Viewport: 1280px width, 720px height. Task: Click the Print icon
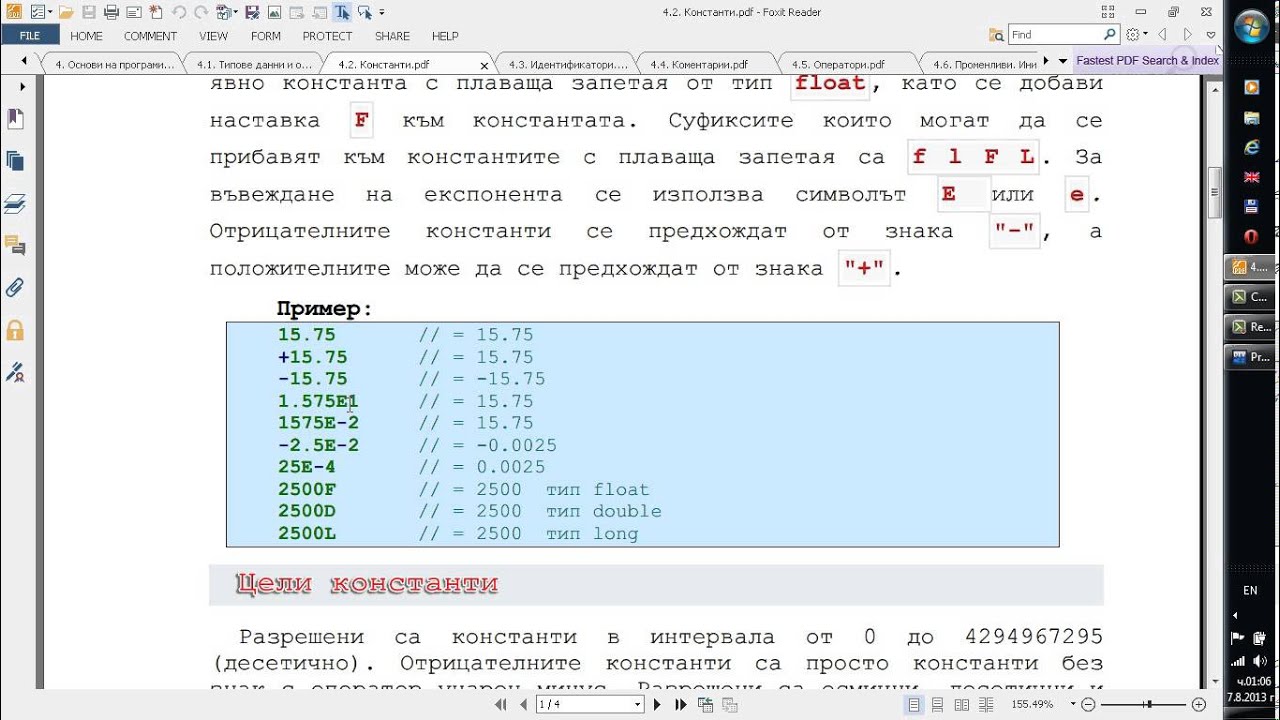[111, 13]
